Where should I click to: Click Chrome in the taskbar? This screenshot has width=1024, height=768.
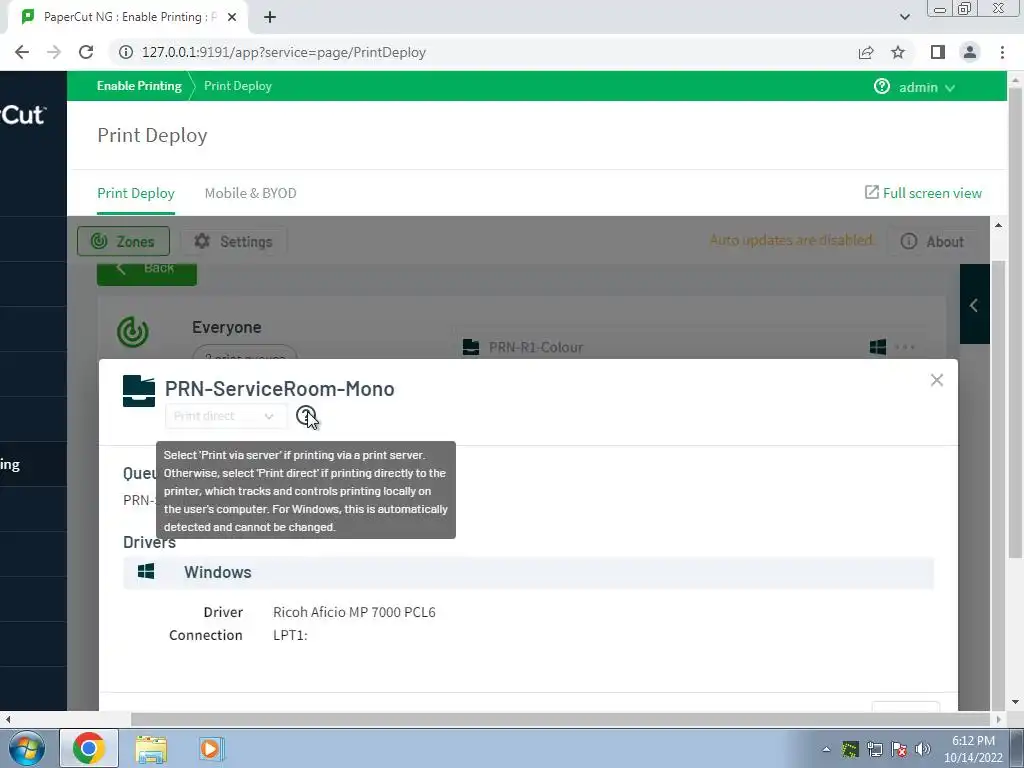(89, 748)
